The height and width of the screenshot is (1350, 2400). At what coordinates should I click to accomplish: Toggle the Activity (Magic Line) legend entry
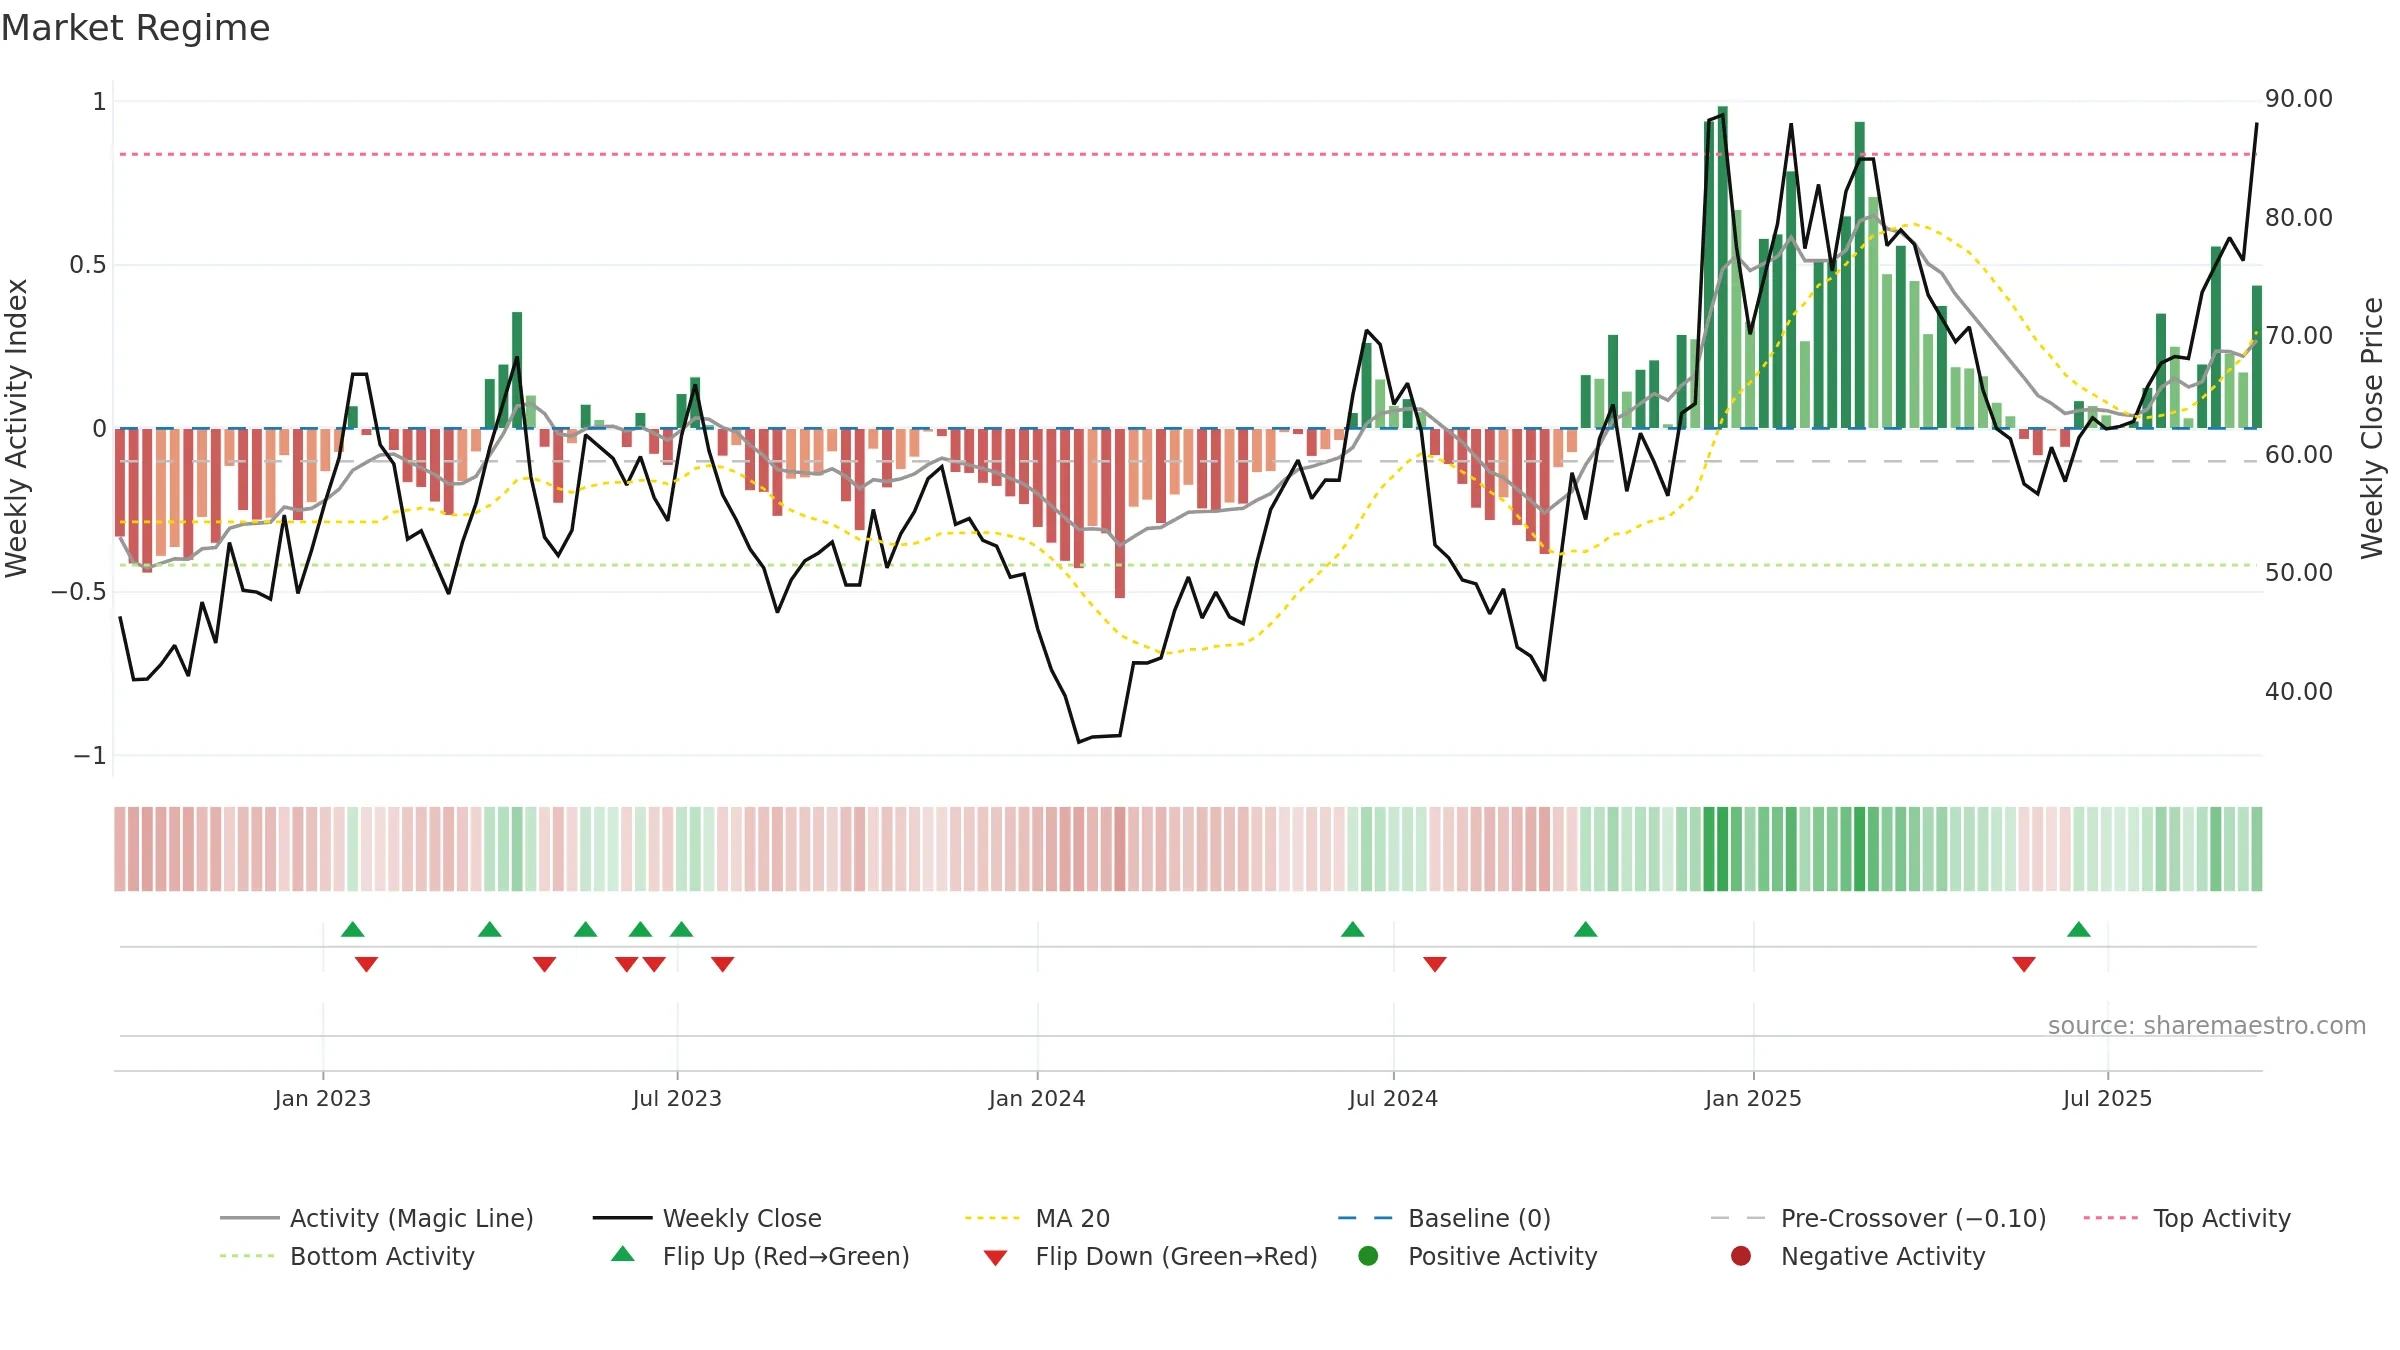377,1218
